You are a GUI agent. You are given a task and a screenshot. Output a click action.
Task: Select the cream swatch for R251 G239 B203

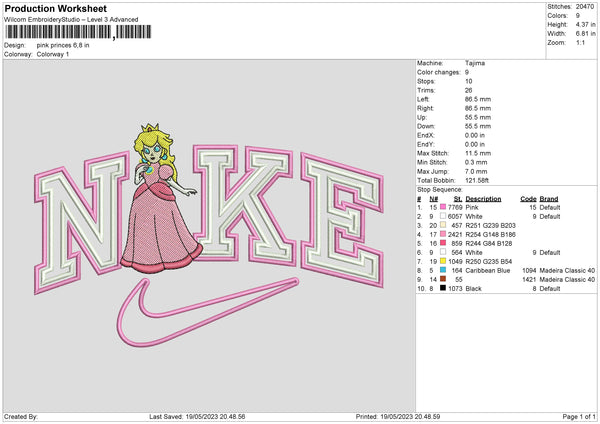coord(443,225)
